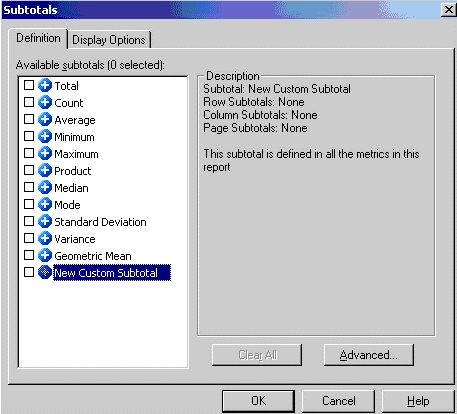Click the blue plus icon beside Count
The image size is (457, 414).
pos(45,102)
